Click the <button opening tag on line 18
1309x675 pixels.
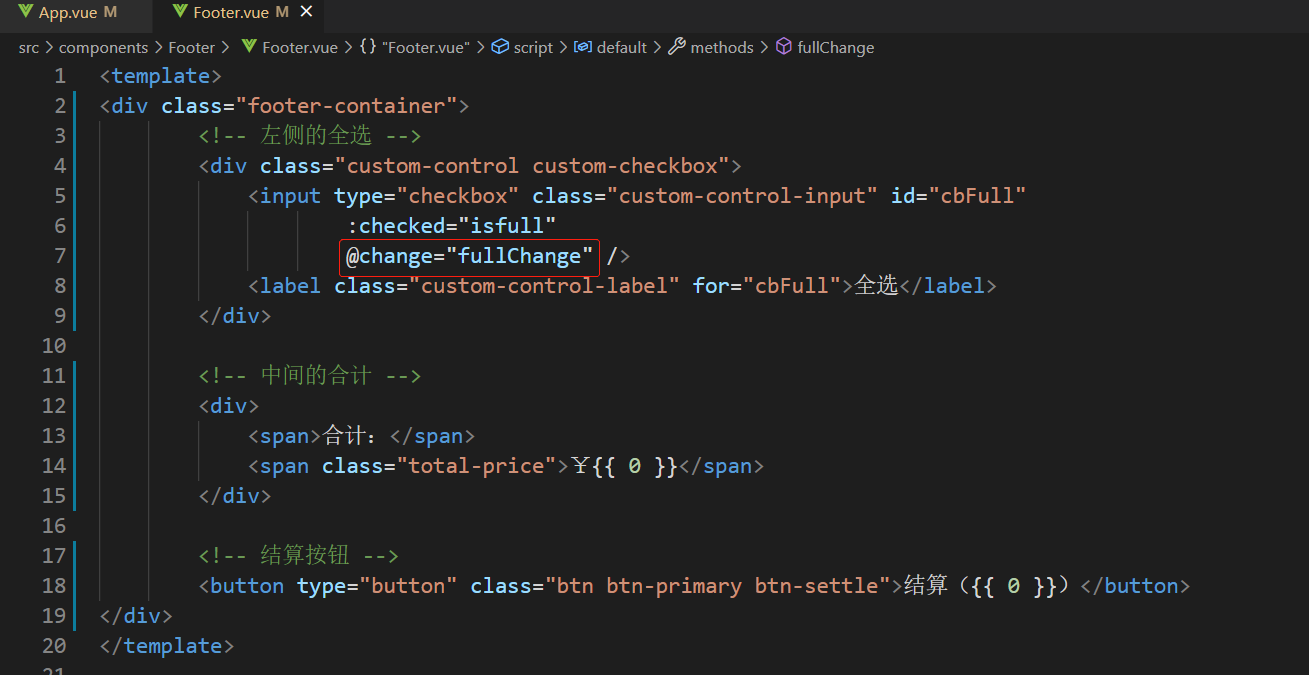[241, 586]
